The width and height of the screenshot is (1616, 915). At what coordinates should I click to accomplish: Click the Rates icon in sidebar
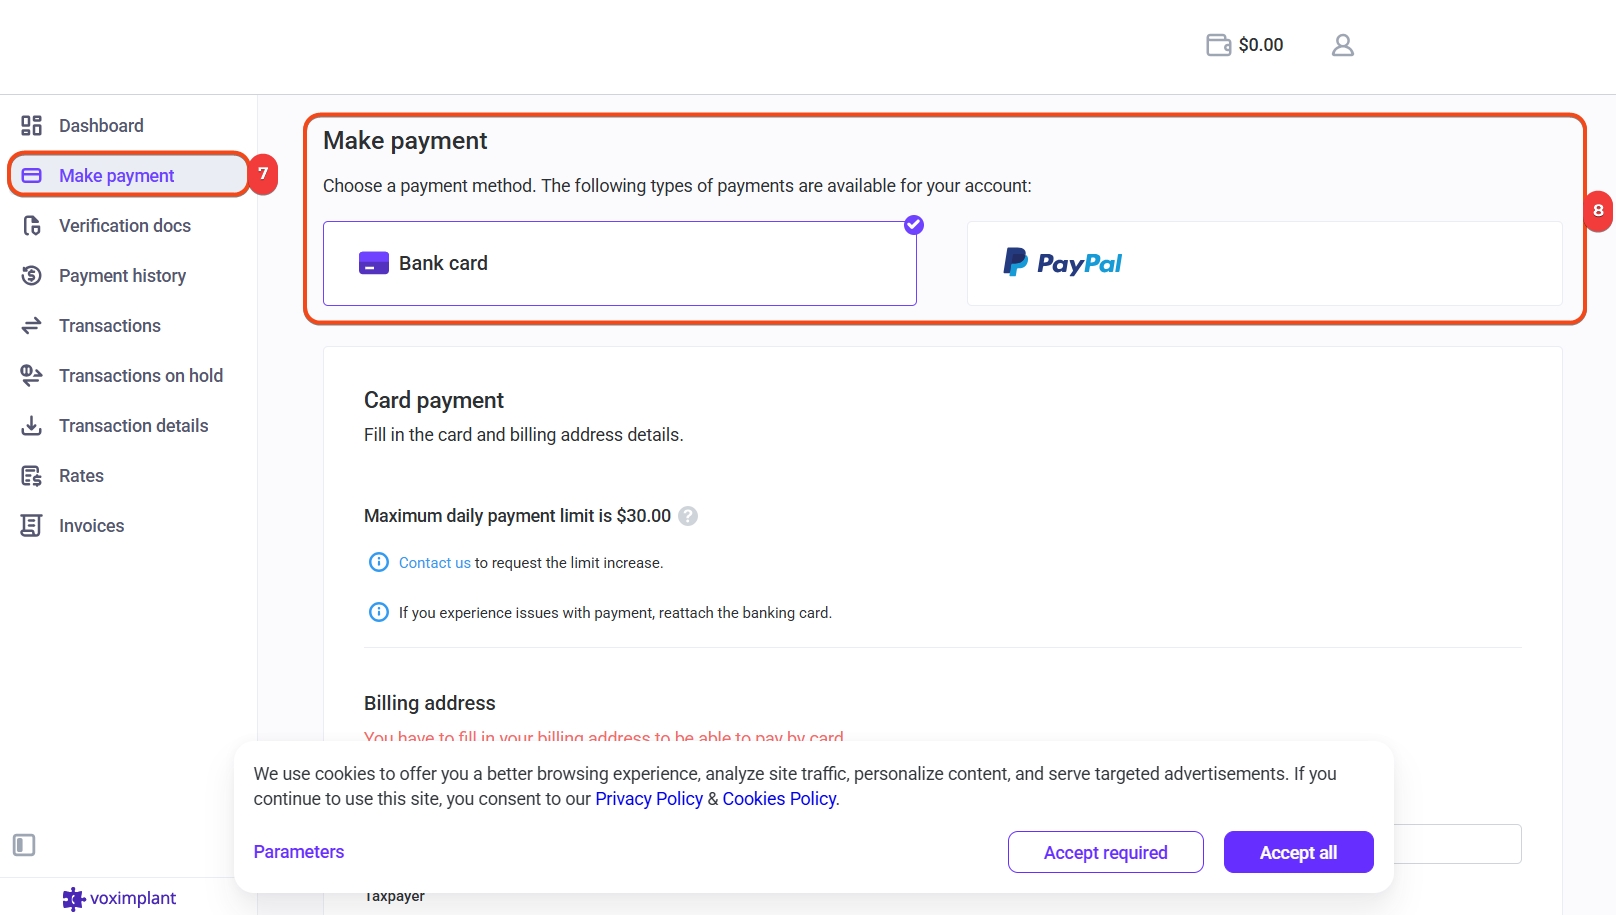(x=32, y=476)
